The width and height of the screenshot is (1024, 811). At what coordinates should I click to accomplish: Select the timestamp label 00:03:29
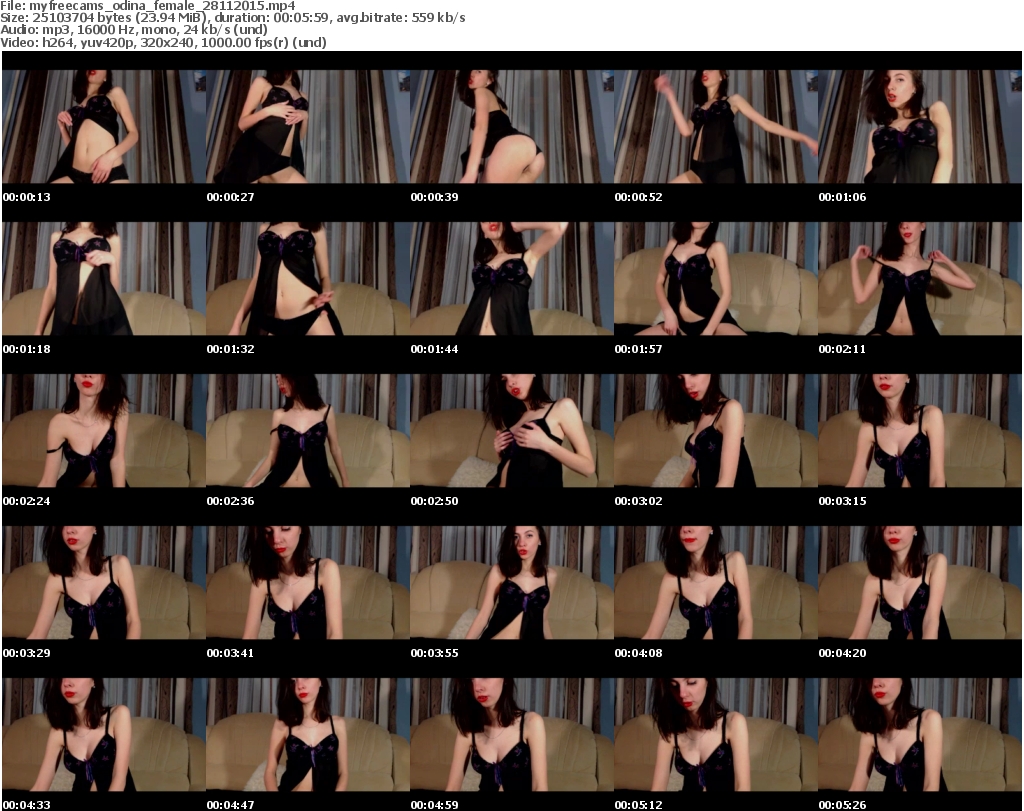click(27, 653)
